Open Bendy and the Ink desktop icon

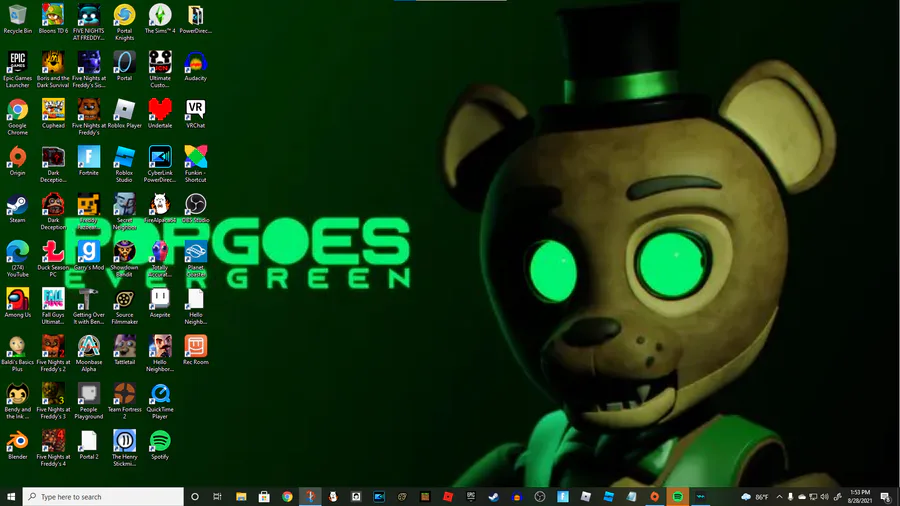click(18, 401)
